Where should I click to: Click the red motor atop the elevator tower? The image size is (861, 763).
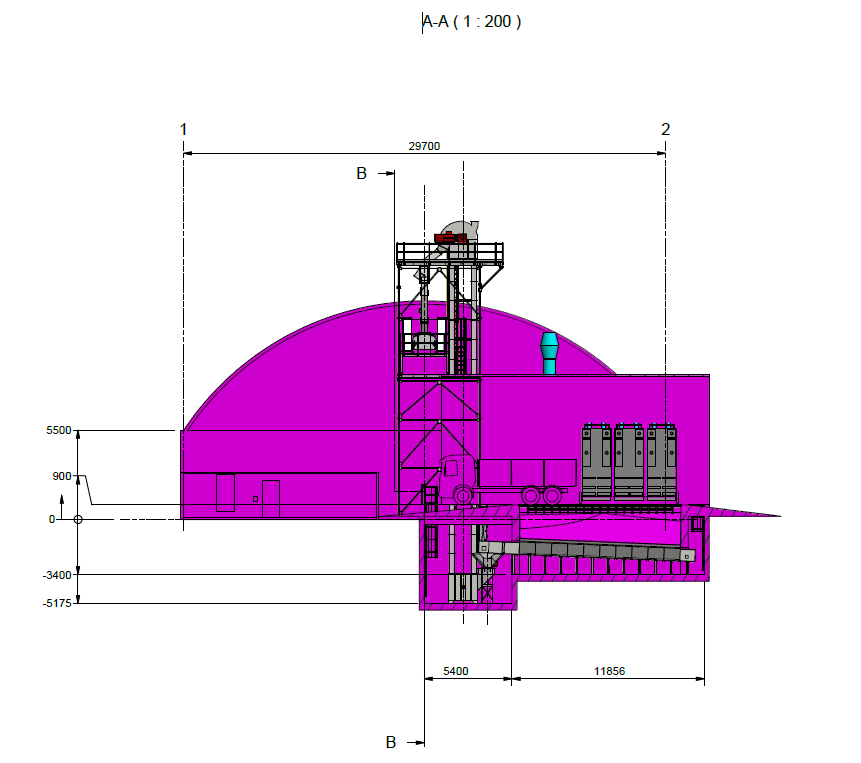point(450,238)
